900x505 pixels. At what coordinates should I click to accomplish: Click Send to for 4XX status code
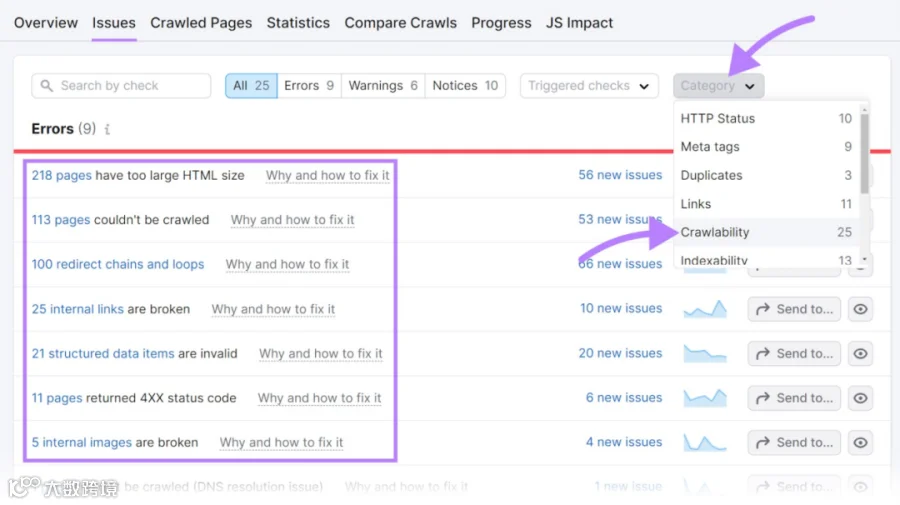point(794,398)
